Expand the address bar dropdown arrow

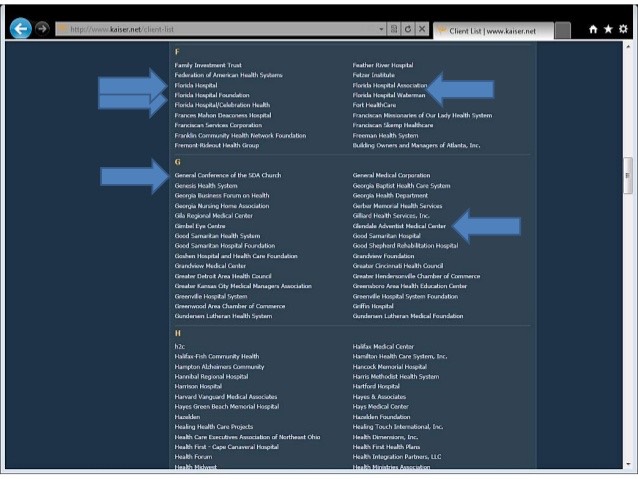(381, 29)
